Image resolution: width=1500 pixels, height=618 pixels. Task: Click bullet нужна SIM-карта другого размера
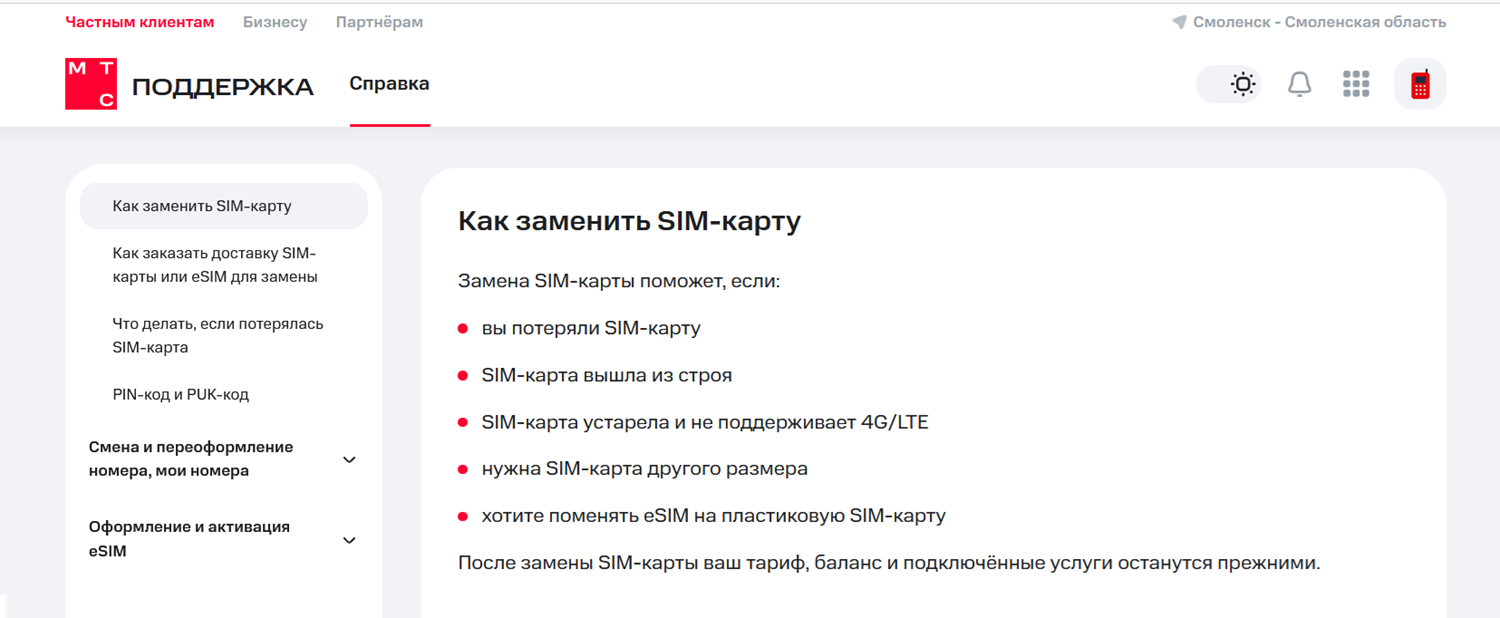click(x=645, y=469)
